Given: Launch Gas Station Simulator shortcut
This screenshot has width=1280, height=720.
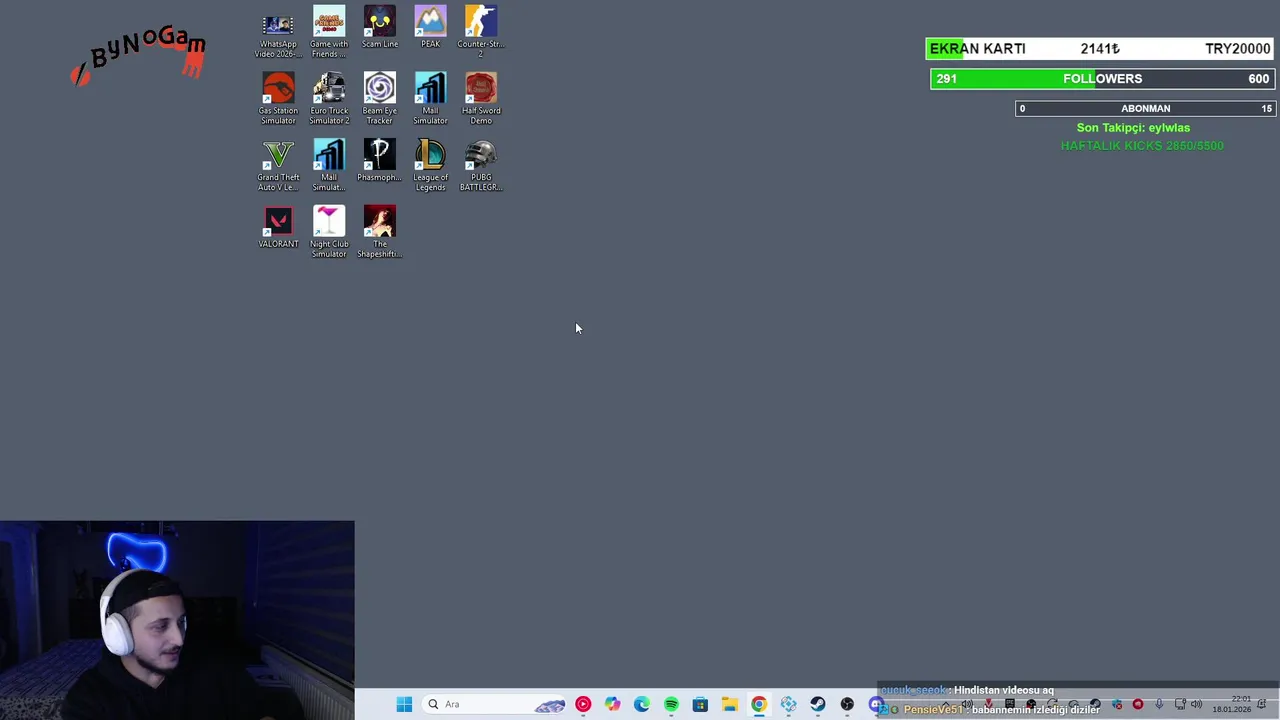Looking at the screenshot, I should coord(278,98).
